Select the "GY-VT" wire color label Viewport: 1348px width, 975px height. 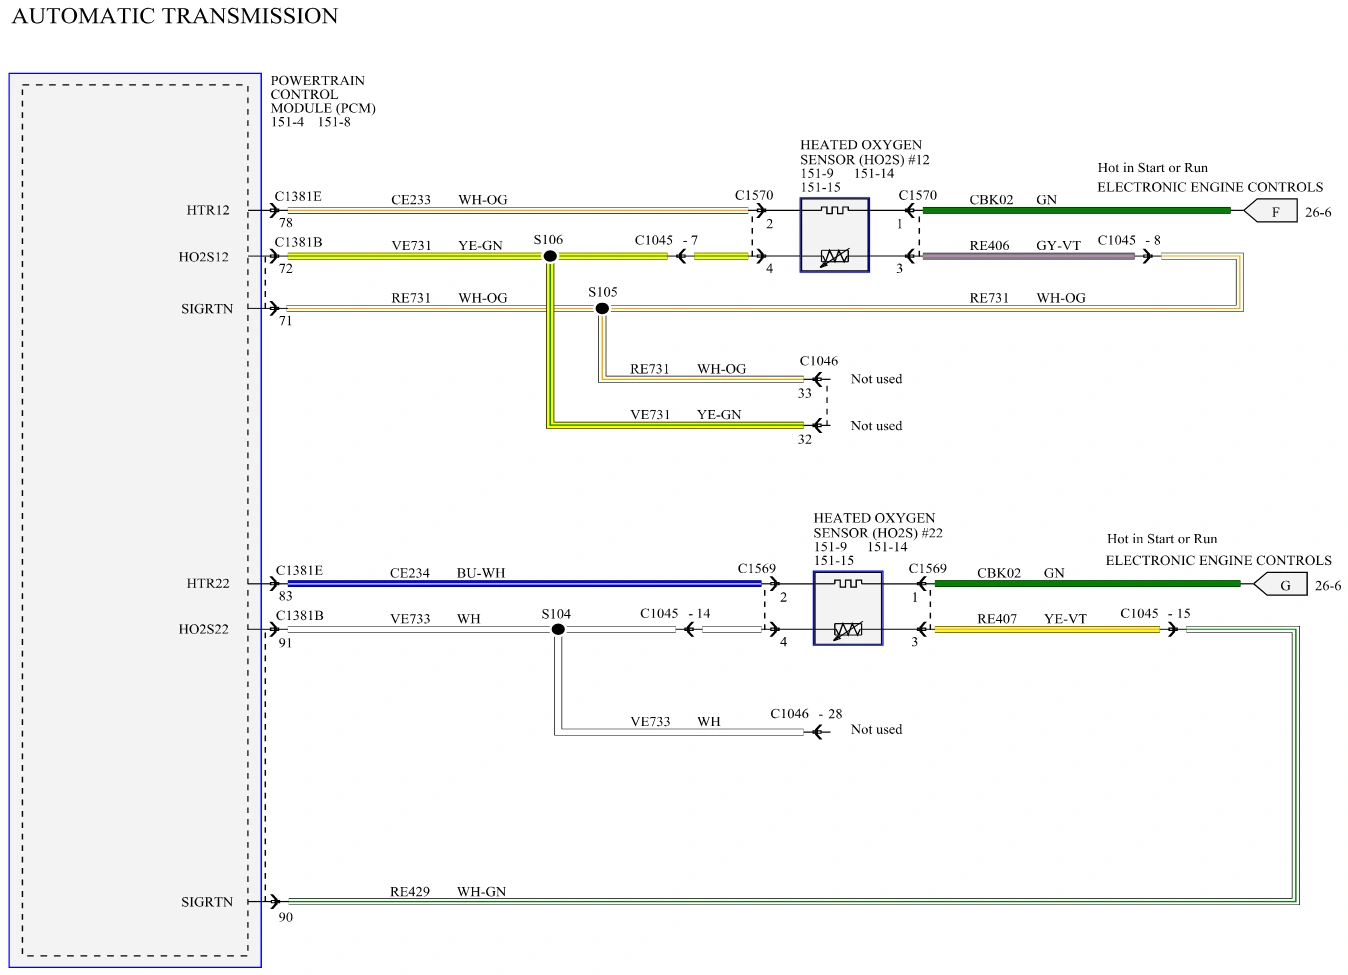(x=1059, y=245)
